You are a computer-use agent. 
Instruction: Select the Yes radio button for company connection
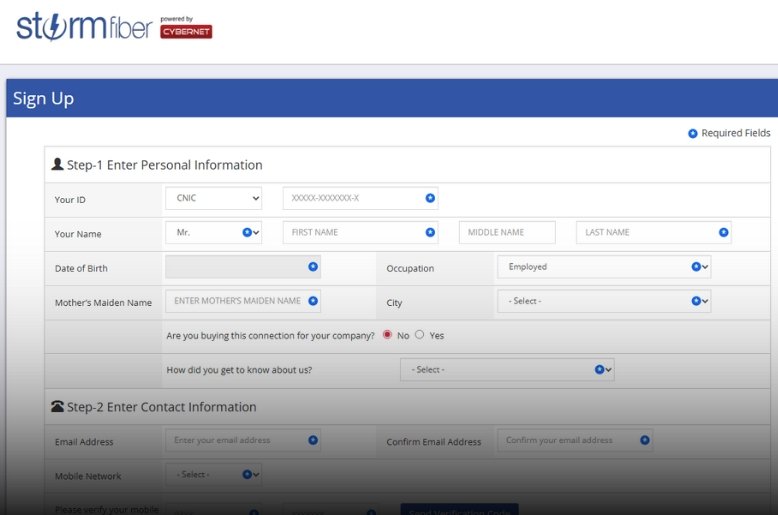tap(420, 335)
